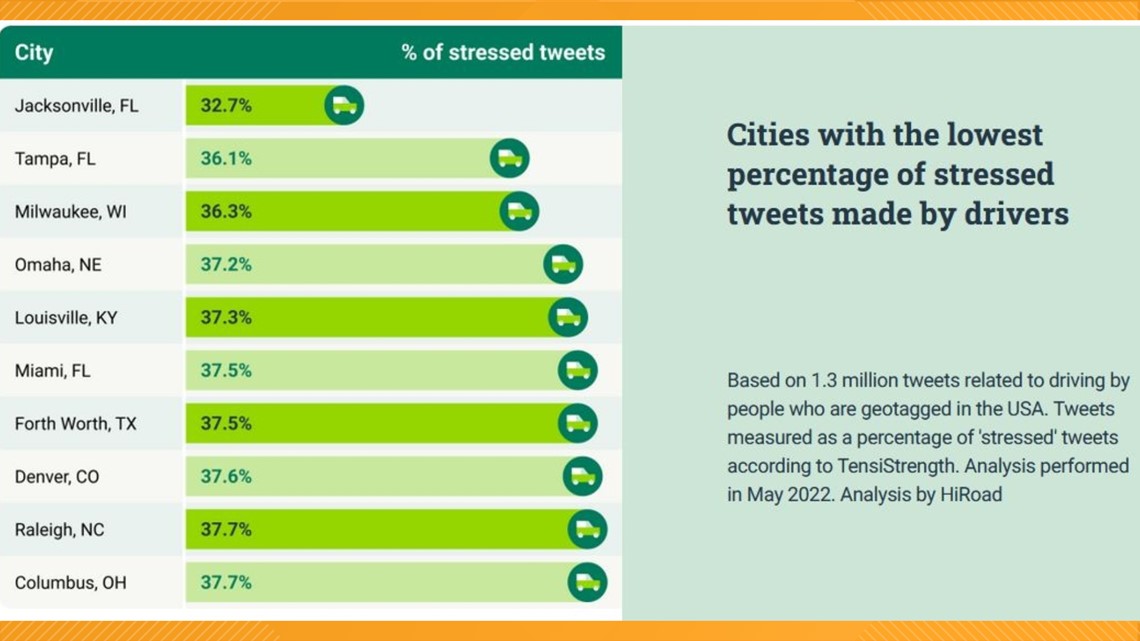The width and height of the screenshot is (1140, 641).
Task: Select the % of stressed tweets header
Action: point(503,52)
